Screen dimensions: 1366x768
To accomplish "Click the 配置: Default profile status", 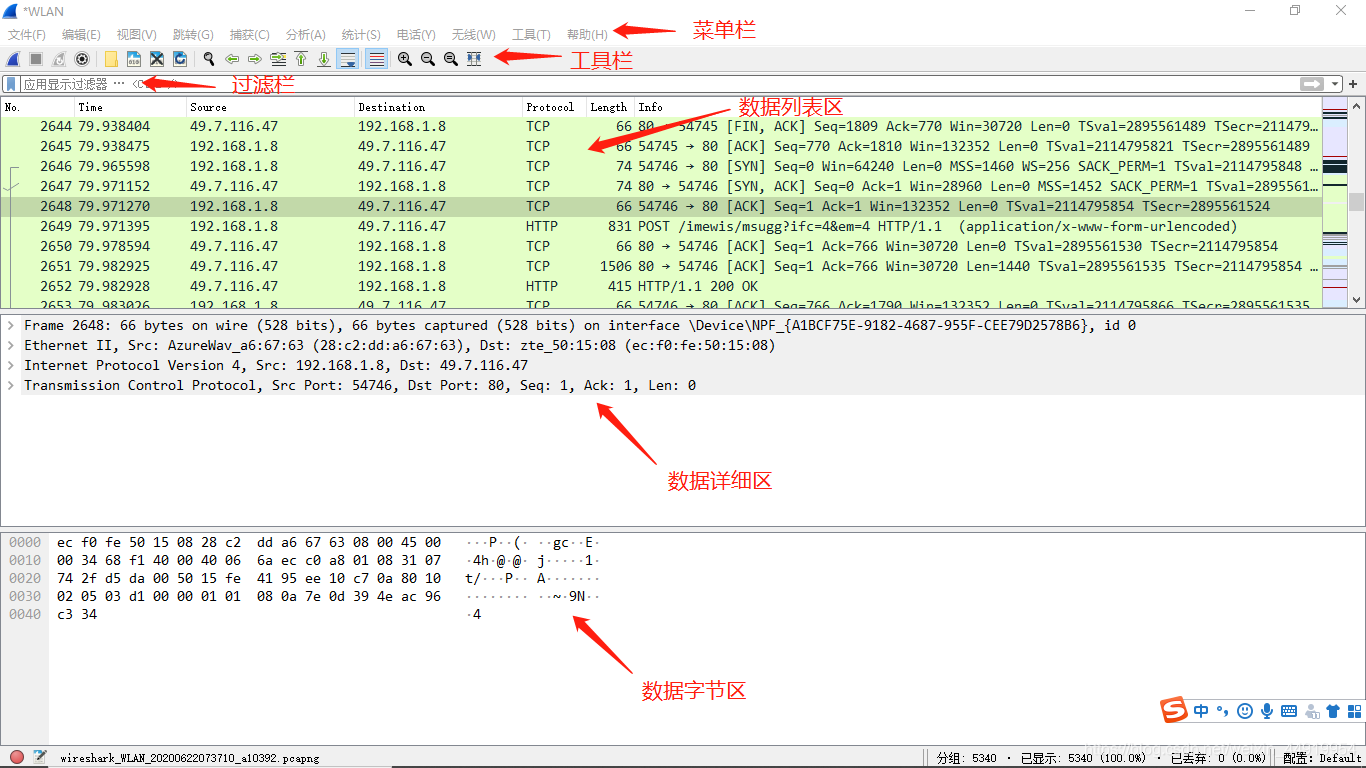I will 1321,757.
